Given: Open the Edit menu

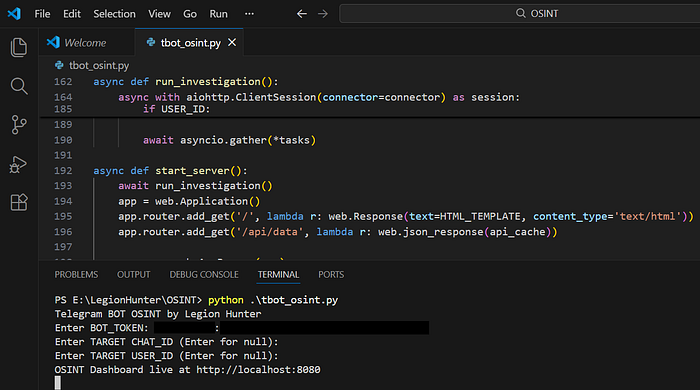Looking at the screenshot, I should (72, 14).
